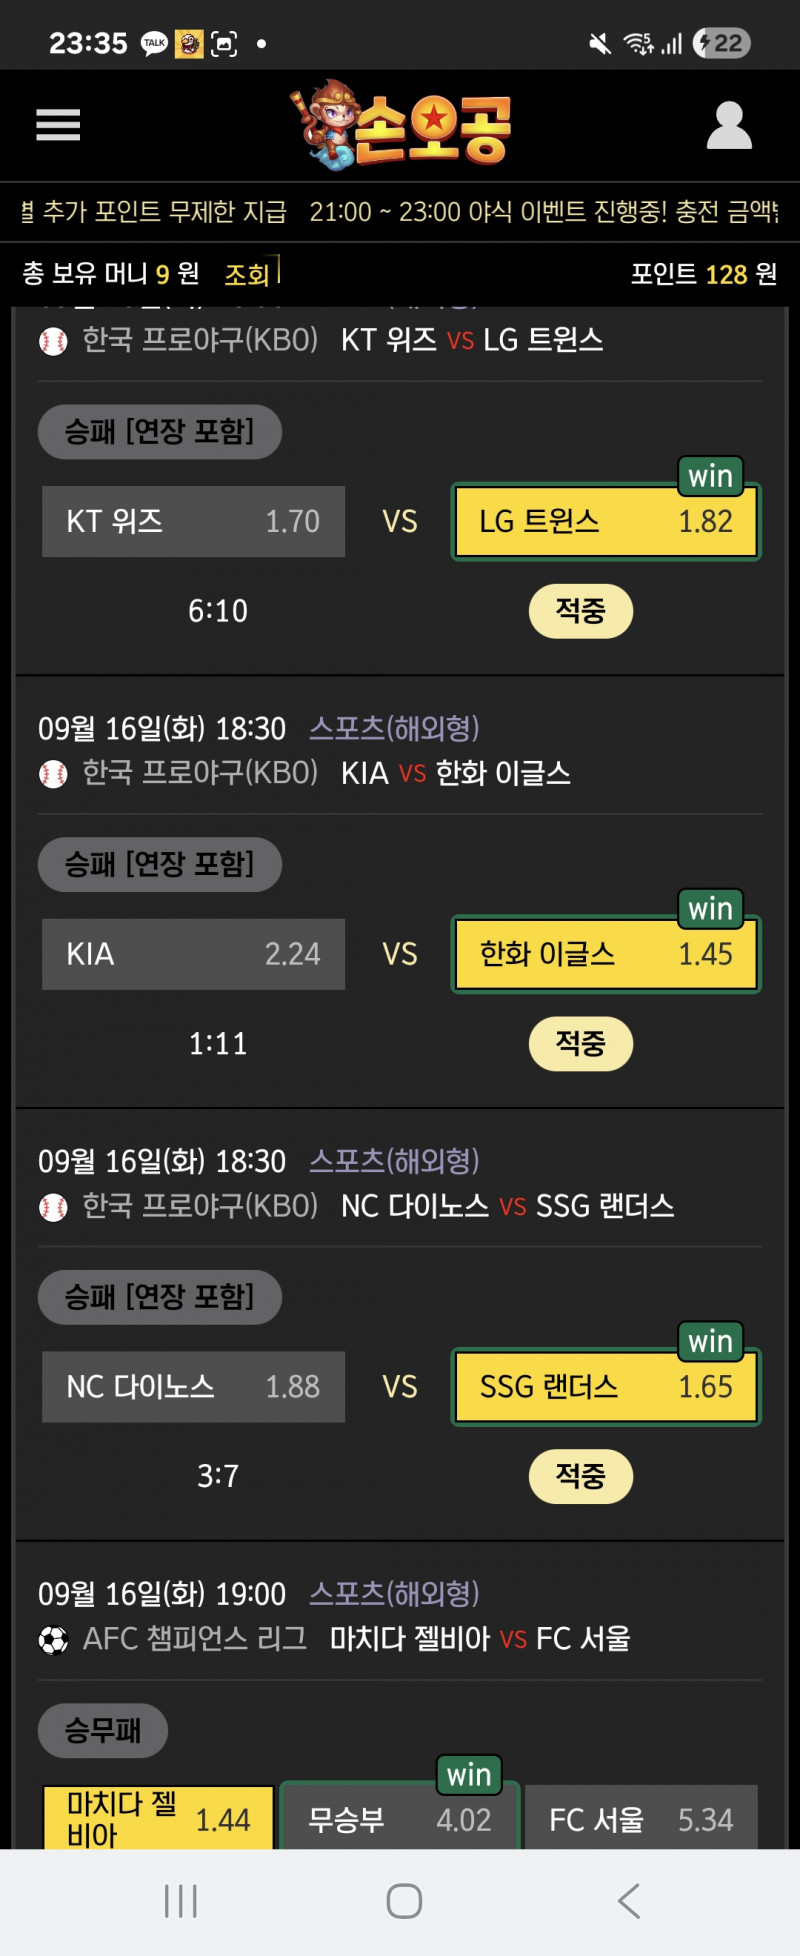Click the 조회 balance refresh link
Image resolution: width=800 pixels, height=1956 pixels.
[x=247, y=274]
